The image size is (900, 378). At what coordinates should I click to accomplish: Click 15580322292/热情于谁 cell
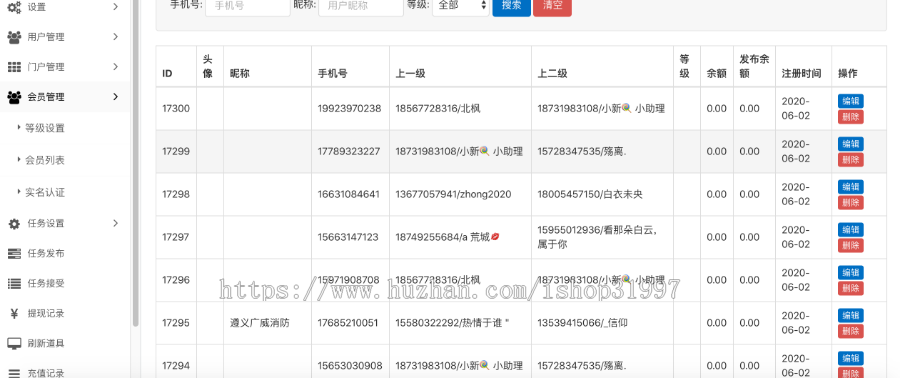[x=452, y=323]
